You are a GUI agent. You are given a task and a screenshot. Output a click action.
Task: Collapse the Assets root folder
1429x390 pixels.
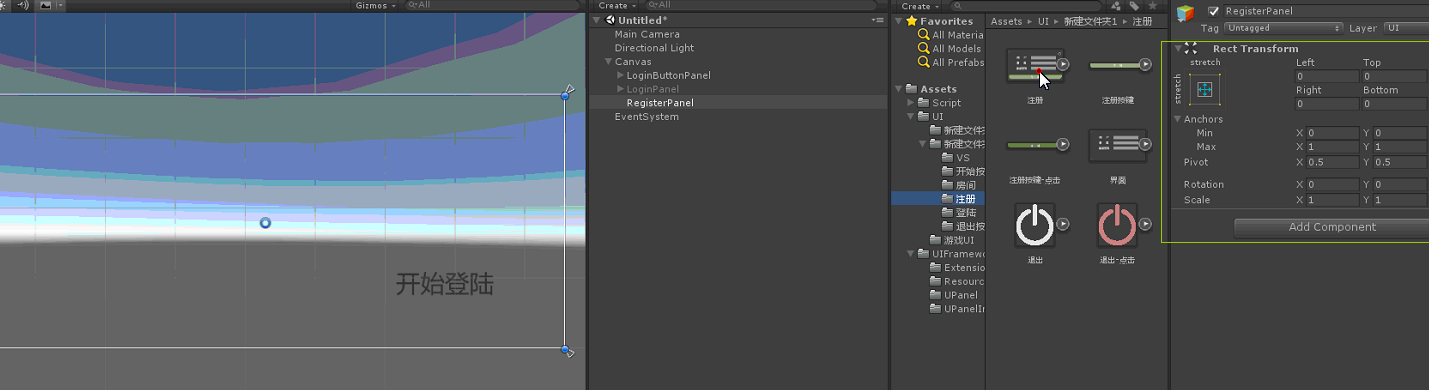point(898,89)
